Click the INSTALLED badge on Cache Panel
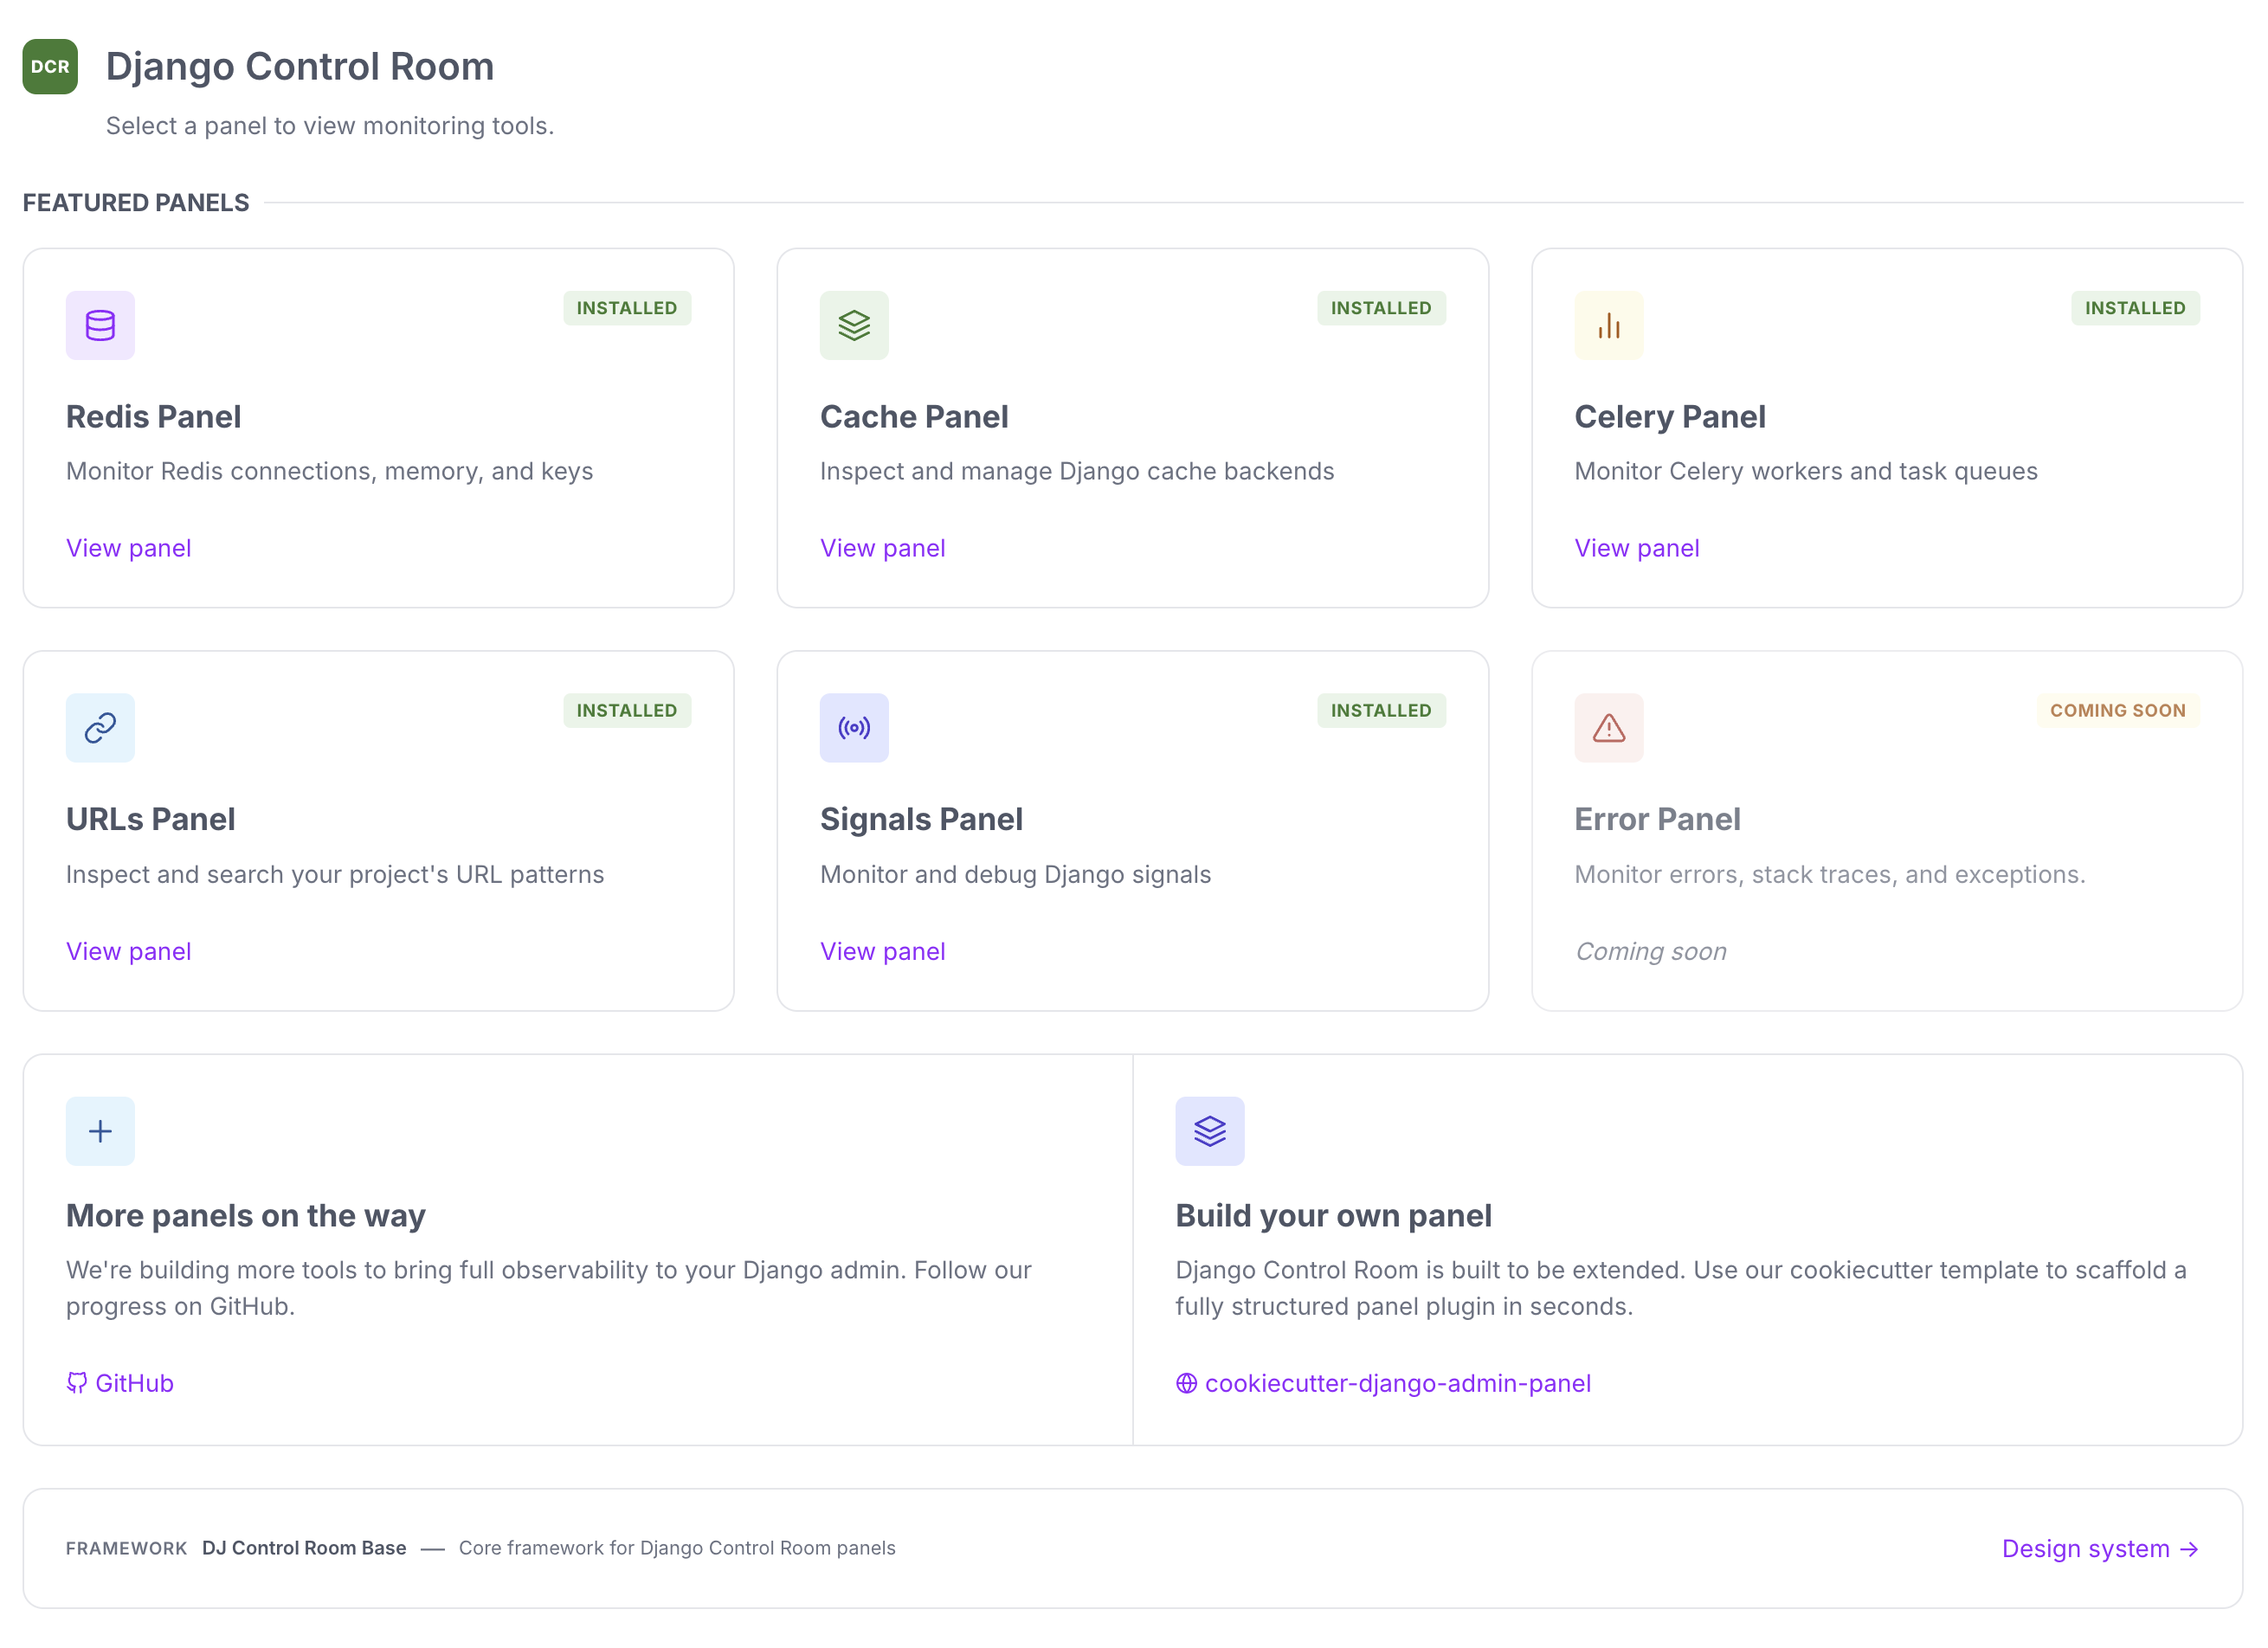Viewport: 2268px width, 1648px height. tap(1381, 308)
